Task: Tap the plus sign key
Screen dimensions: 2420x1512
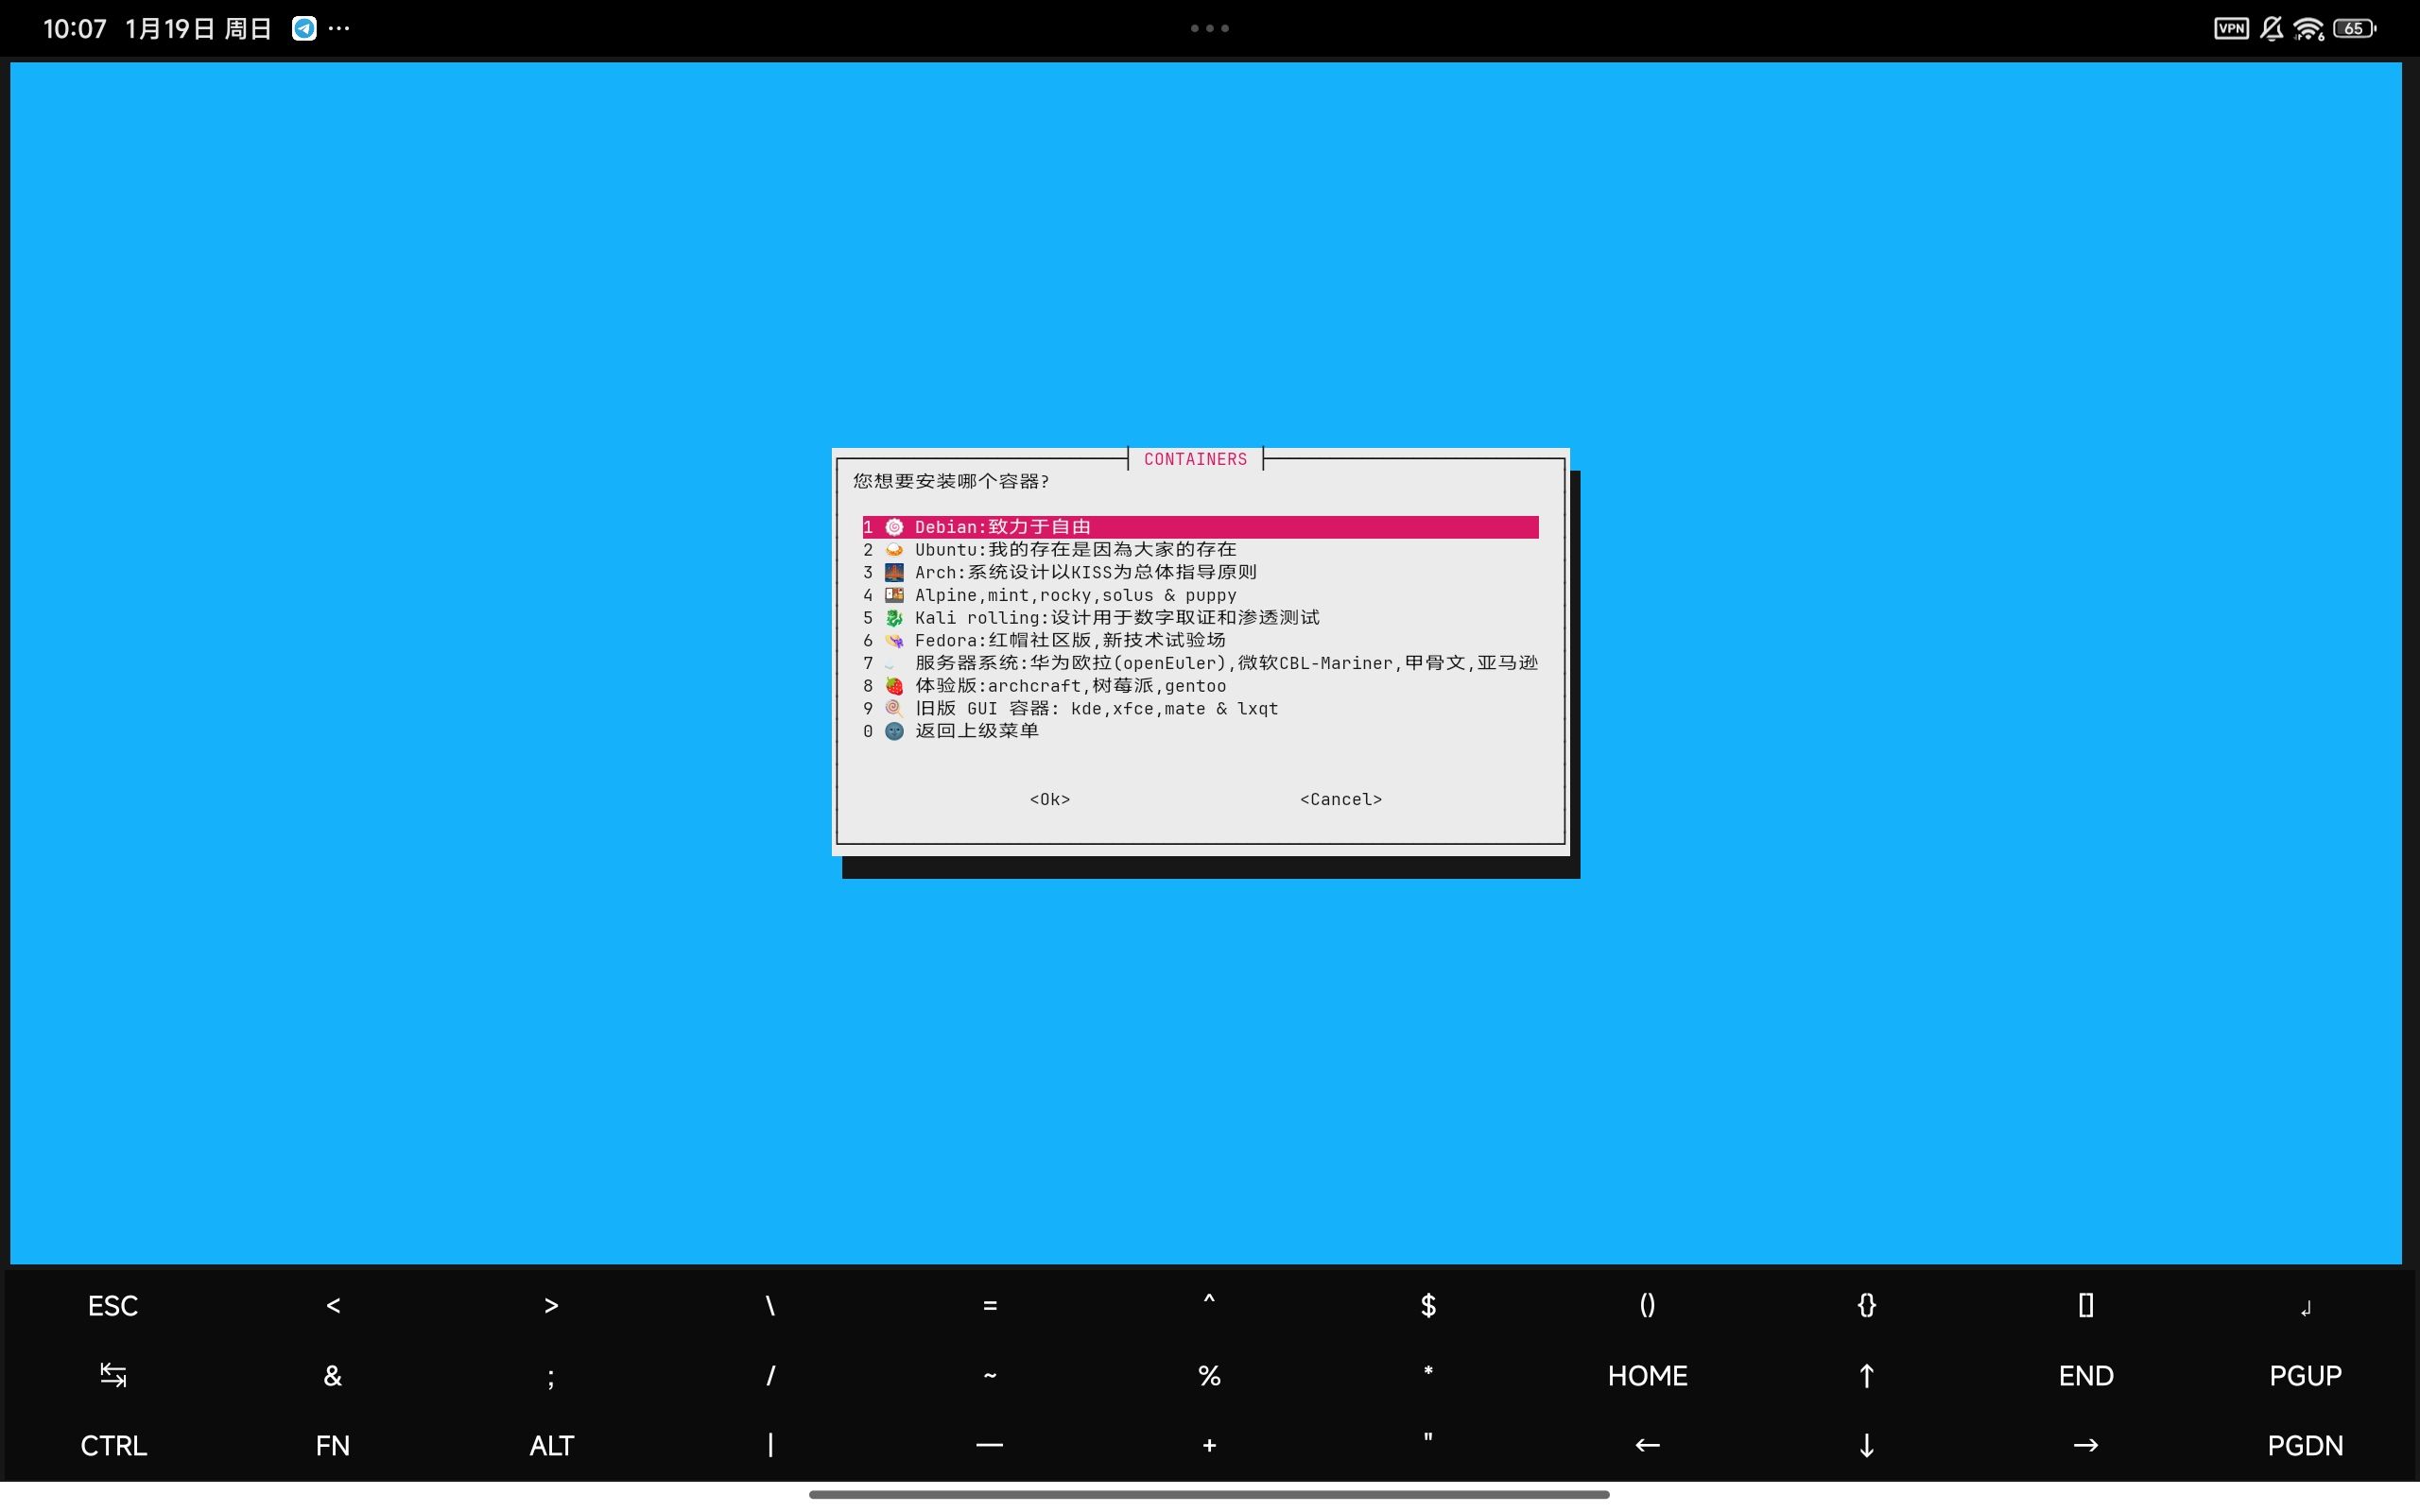Action: 1209,1446
